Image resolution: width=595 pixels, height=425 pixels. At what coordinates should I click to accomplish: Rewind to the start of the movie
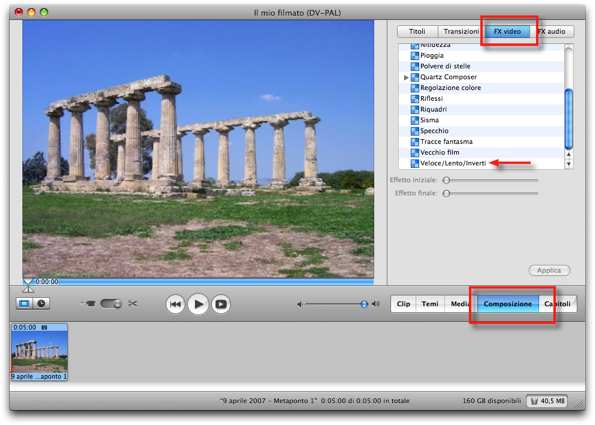pos(175,304)
